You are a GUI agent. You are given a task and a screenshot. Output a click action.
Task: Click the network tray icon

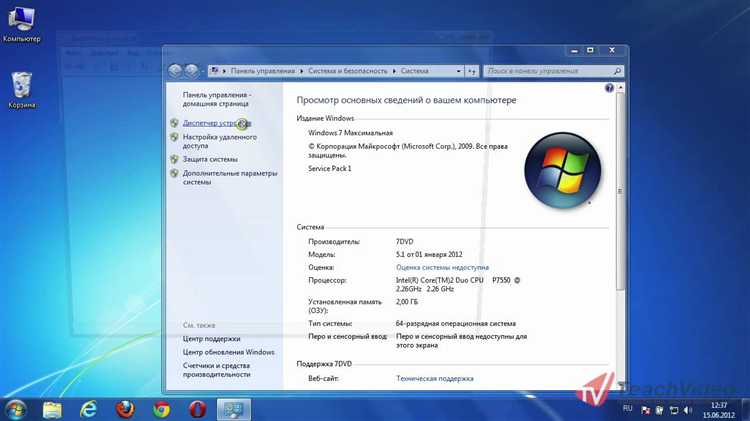click(674, 410)
